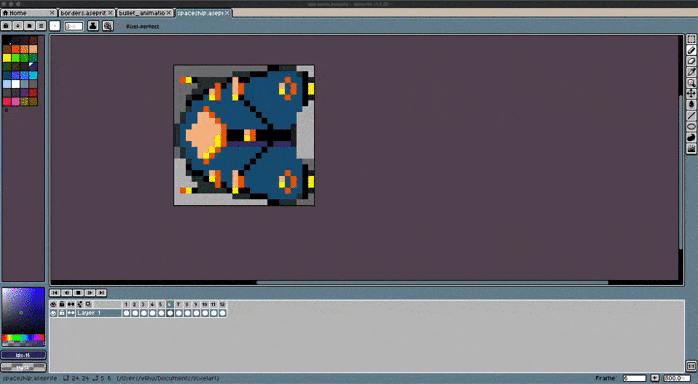This screenshot has width=698, height=384.
Task: Open the palette presets icon
Action: 29,26
